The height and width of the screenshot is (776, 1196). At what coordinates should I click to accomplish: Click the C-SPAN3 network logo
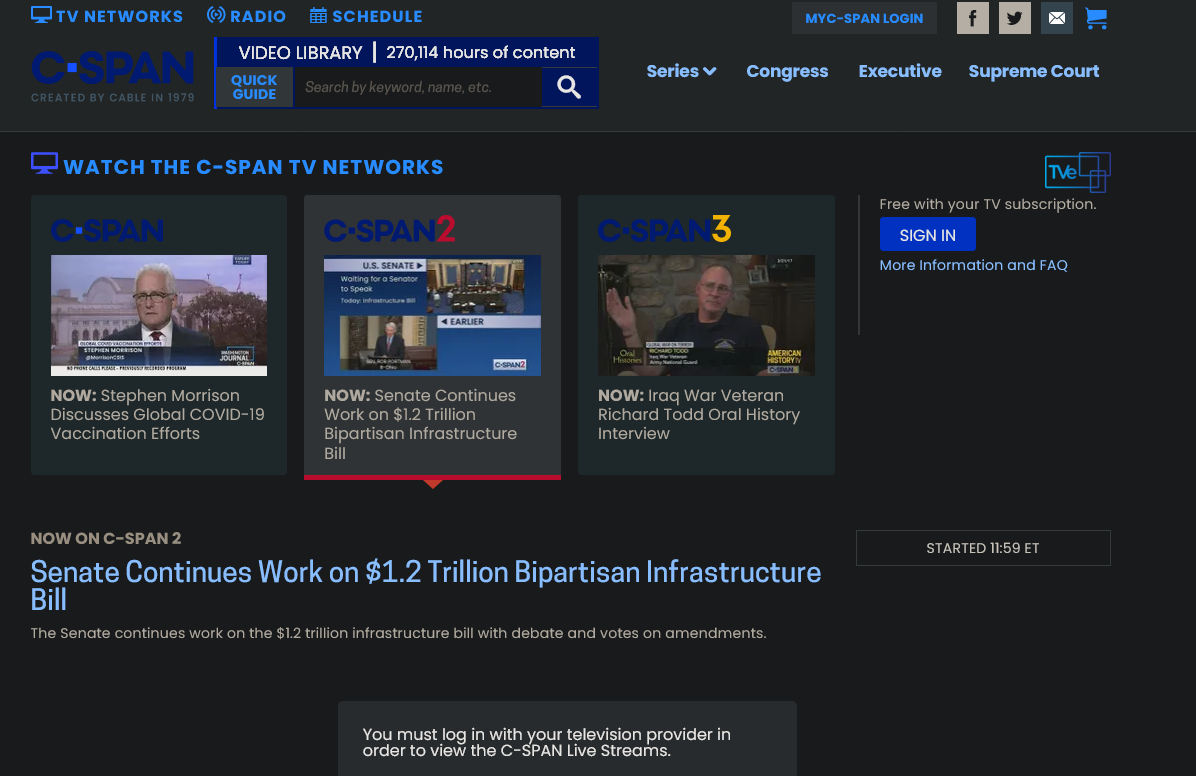click(x=664, y=230)
